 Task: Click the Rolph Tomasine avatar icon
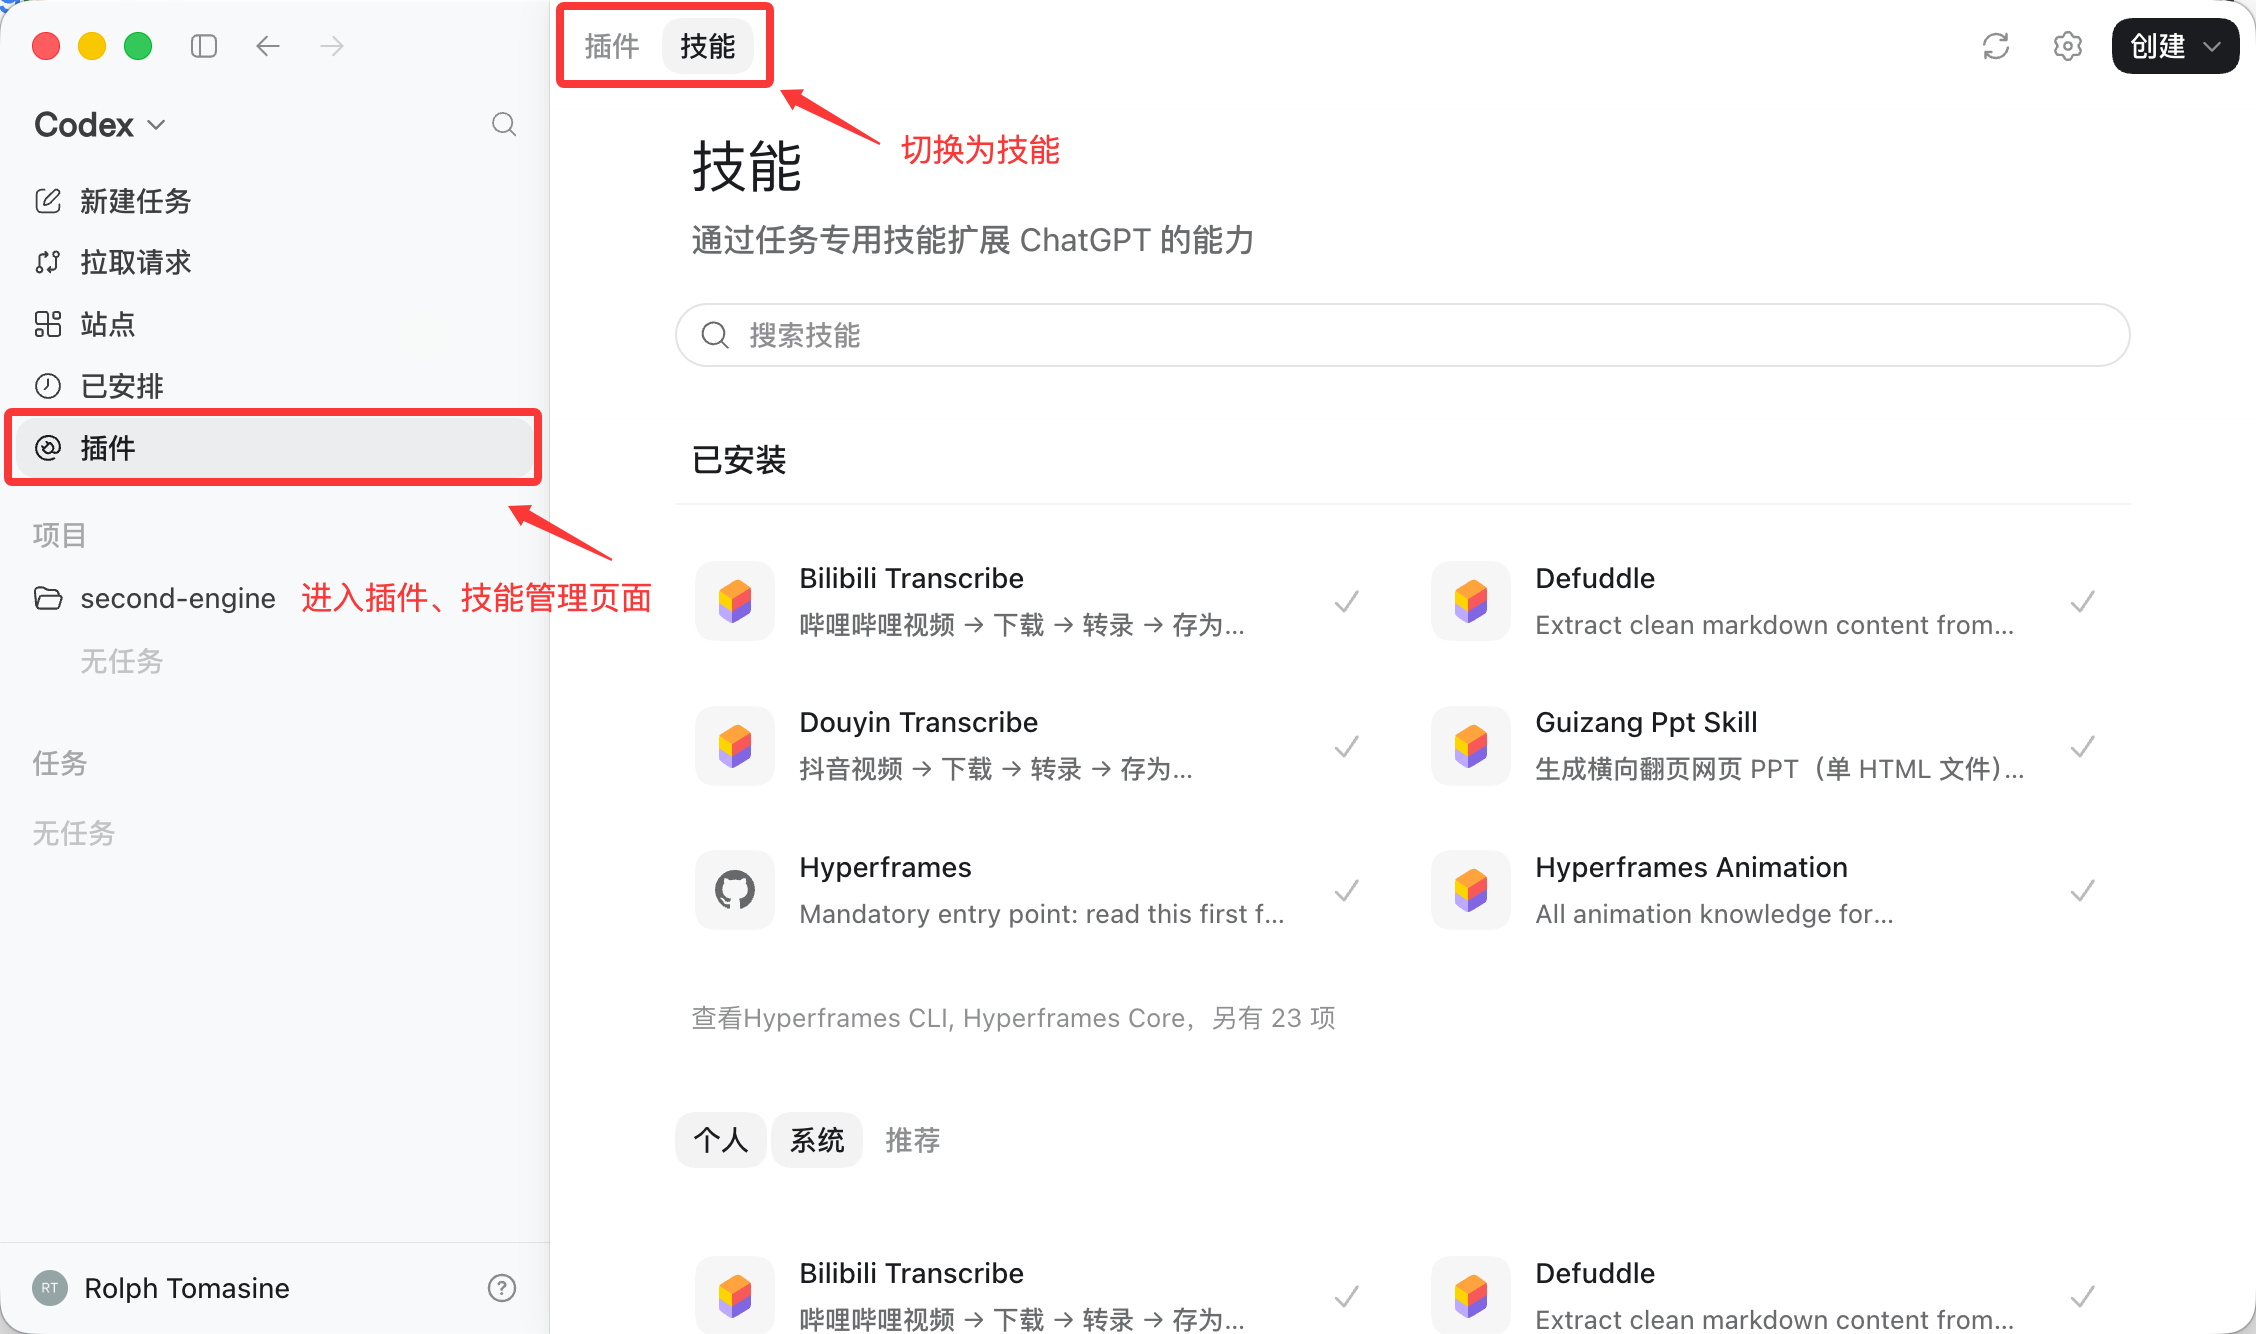tap(50, 1288)
